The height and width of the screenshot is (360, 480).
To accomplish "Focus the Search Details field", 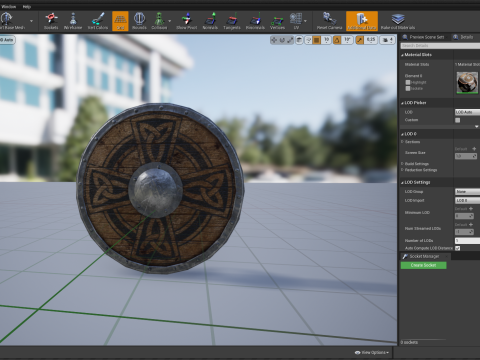I will [440, 46].
